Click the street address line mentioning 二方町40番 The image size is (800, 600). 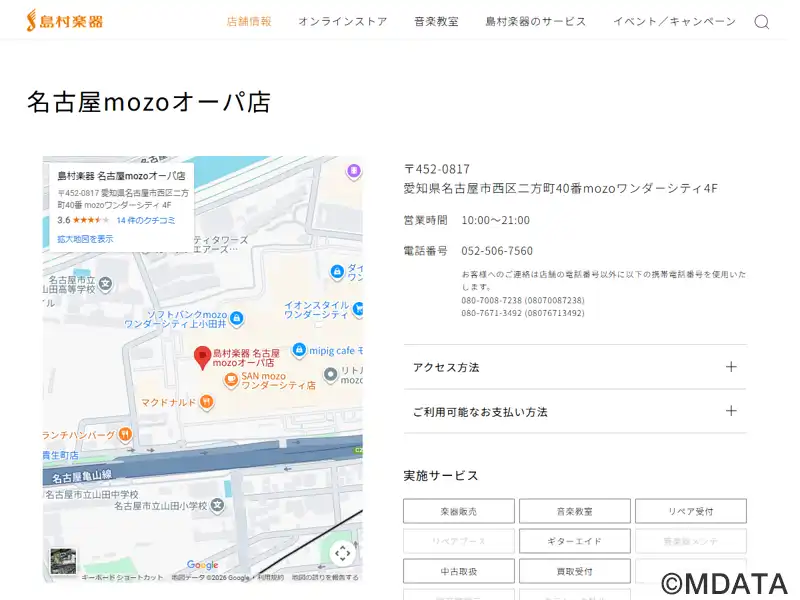pyautogui.click(x=560, y=189)
